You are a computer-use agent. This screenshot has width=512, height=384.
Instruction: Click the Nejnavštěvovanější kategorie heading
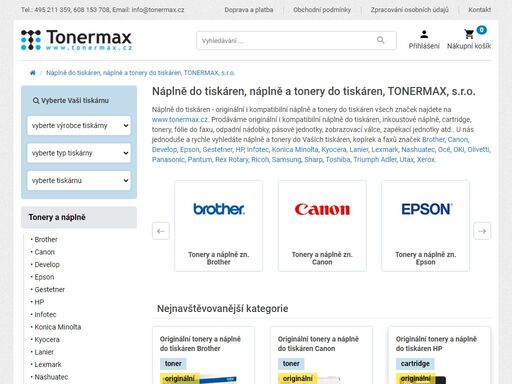223,309
